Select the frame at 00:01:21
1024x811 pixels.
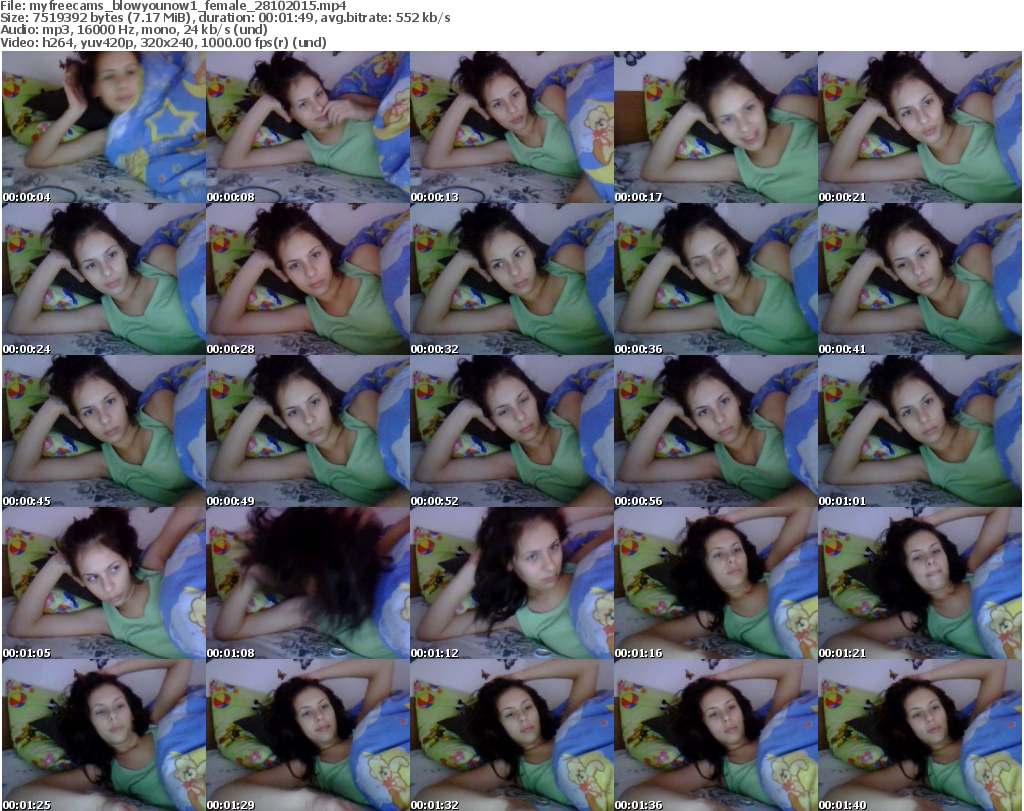(920, 583)
